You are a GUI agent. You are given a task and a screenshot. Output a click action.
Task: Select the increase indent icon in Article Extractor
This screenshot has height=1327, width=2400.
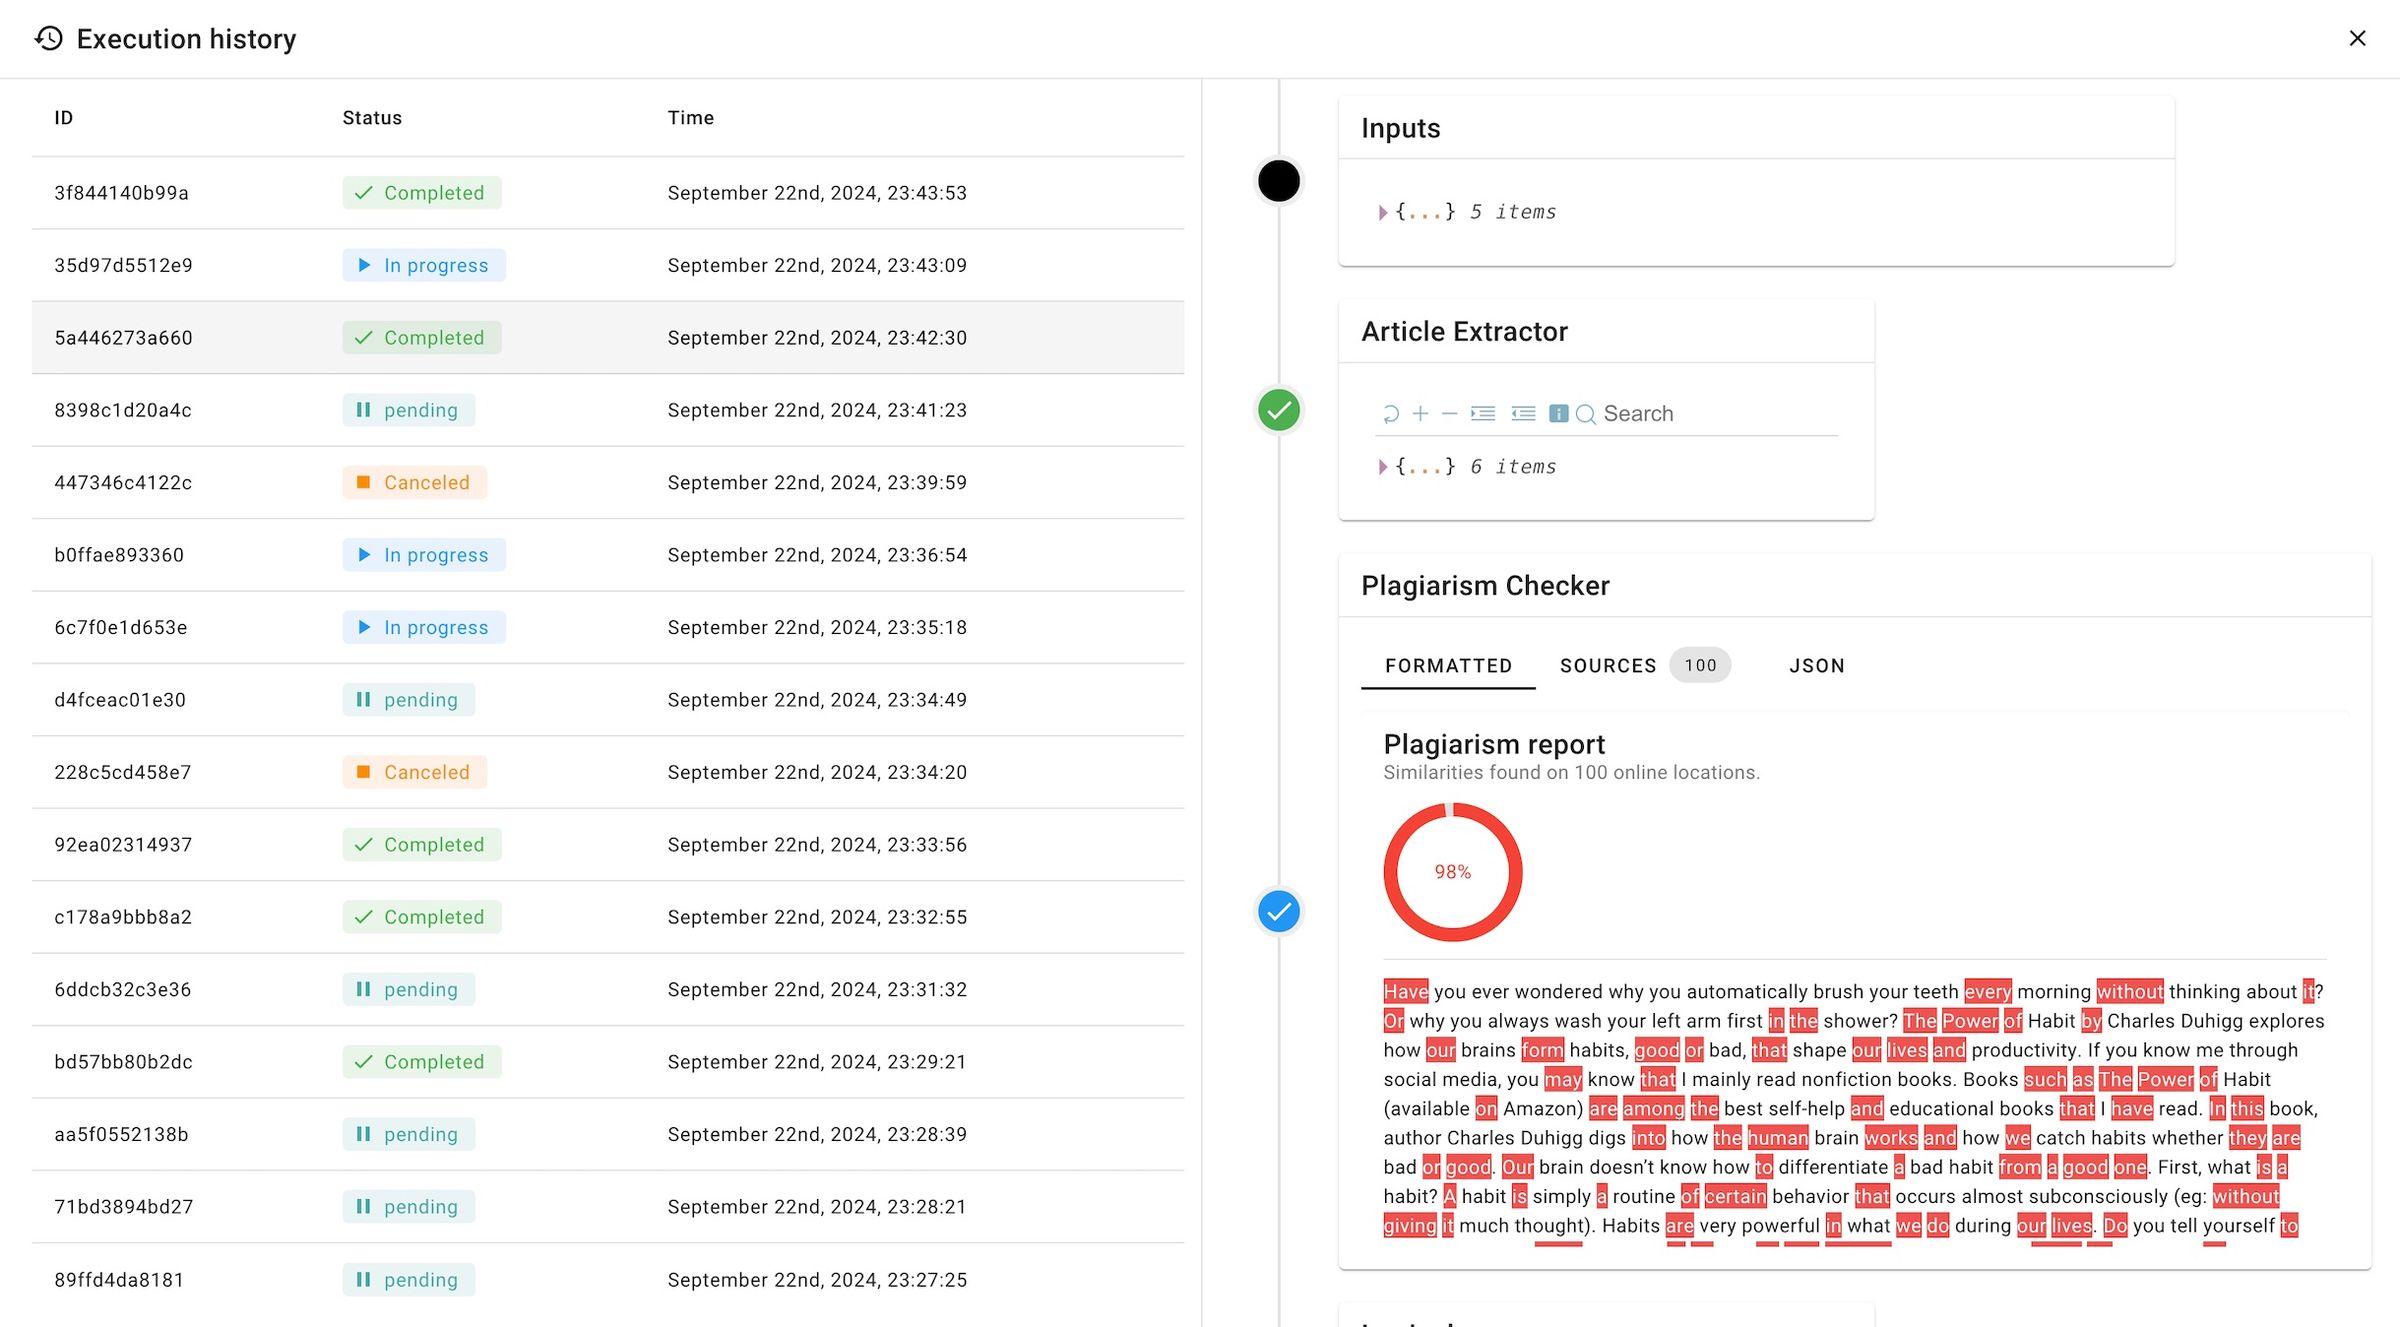coord(1483,412)
